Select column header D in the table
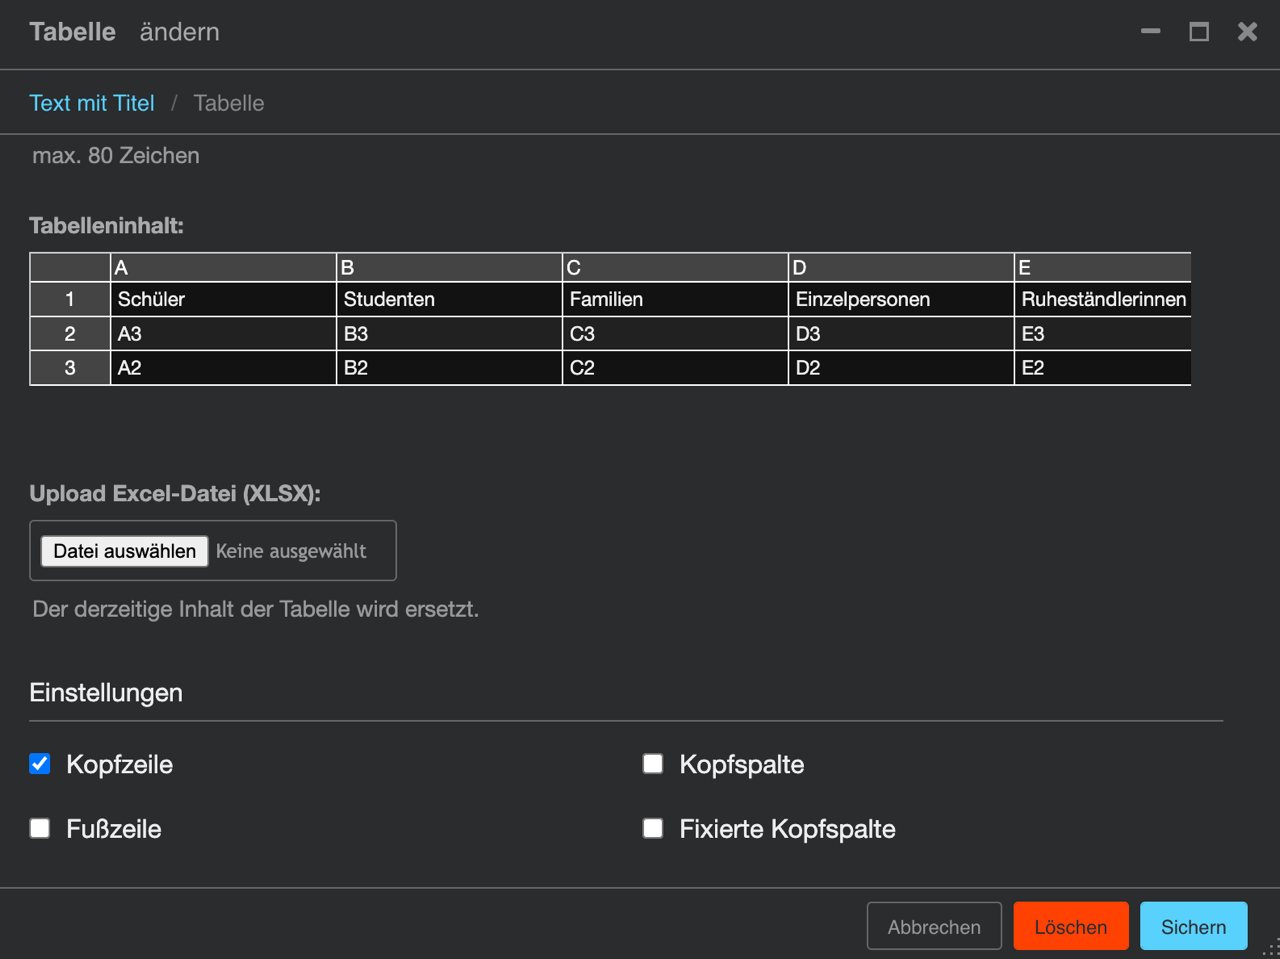This screenshot has height=959, width=1280. click(x=901, y=267)
